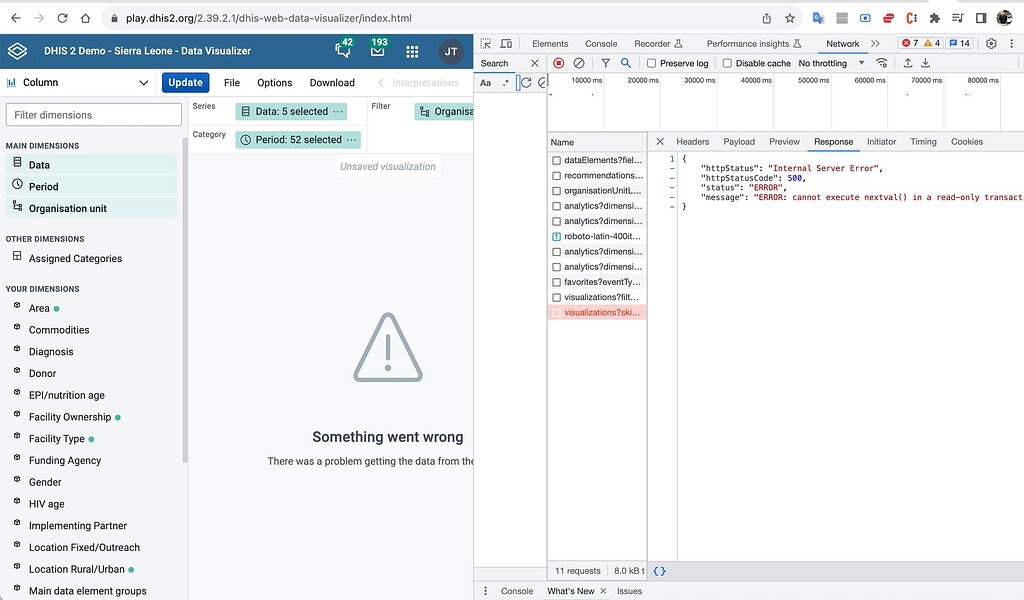Toggle device toolbar emulation mode
The height and width of the screenshot is (600, 1024).
pyautogui.click(x=507, y=43)
